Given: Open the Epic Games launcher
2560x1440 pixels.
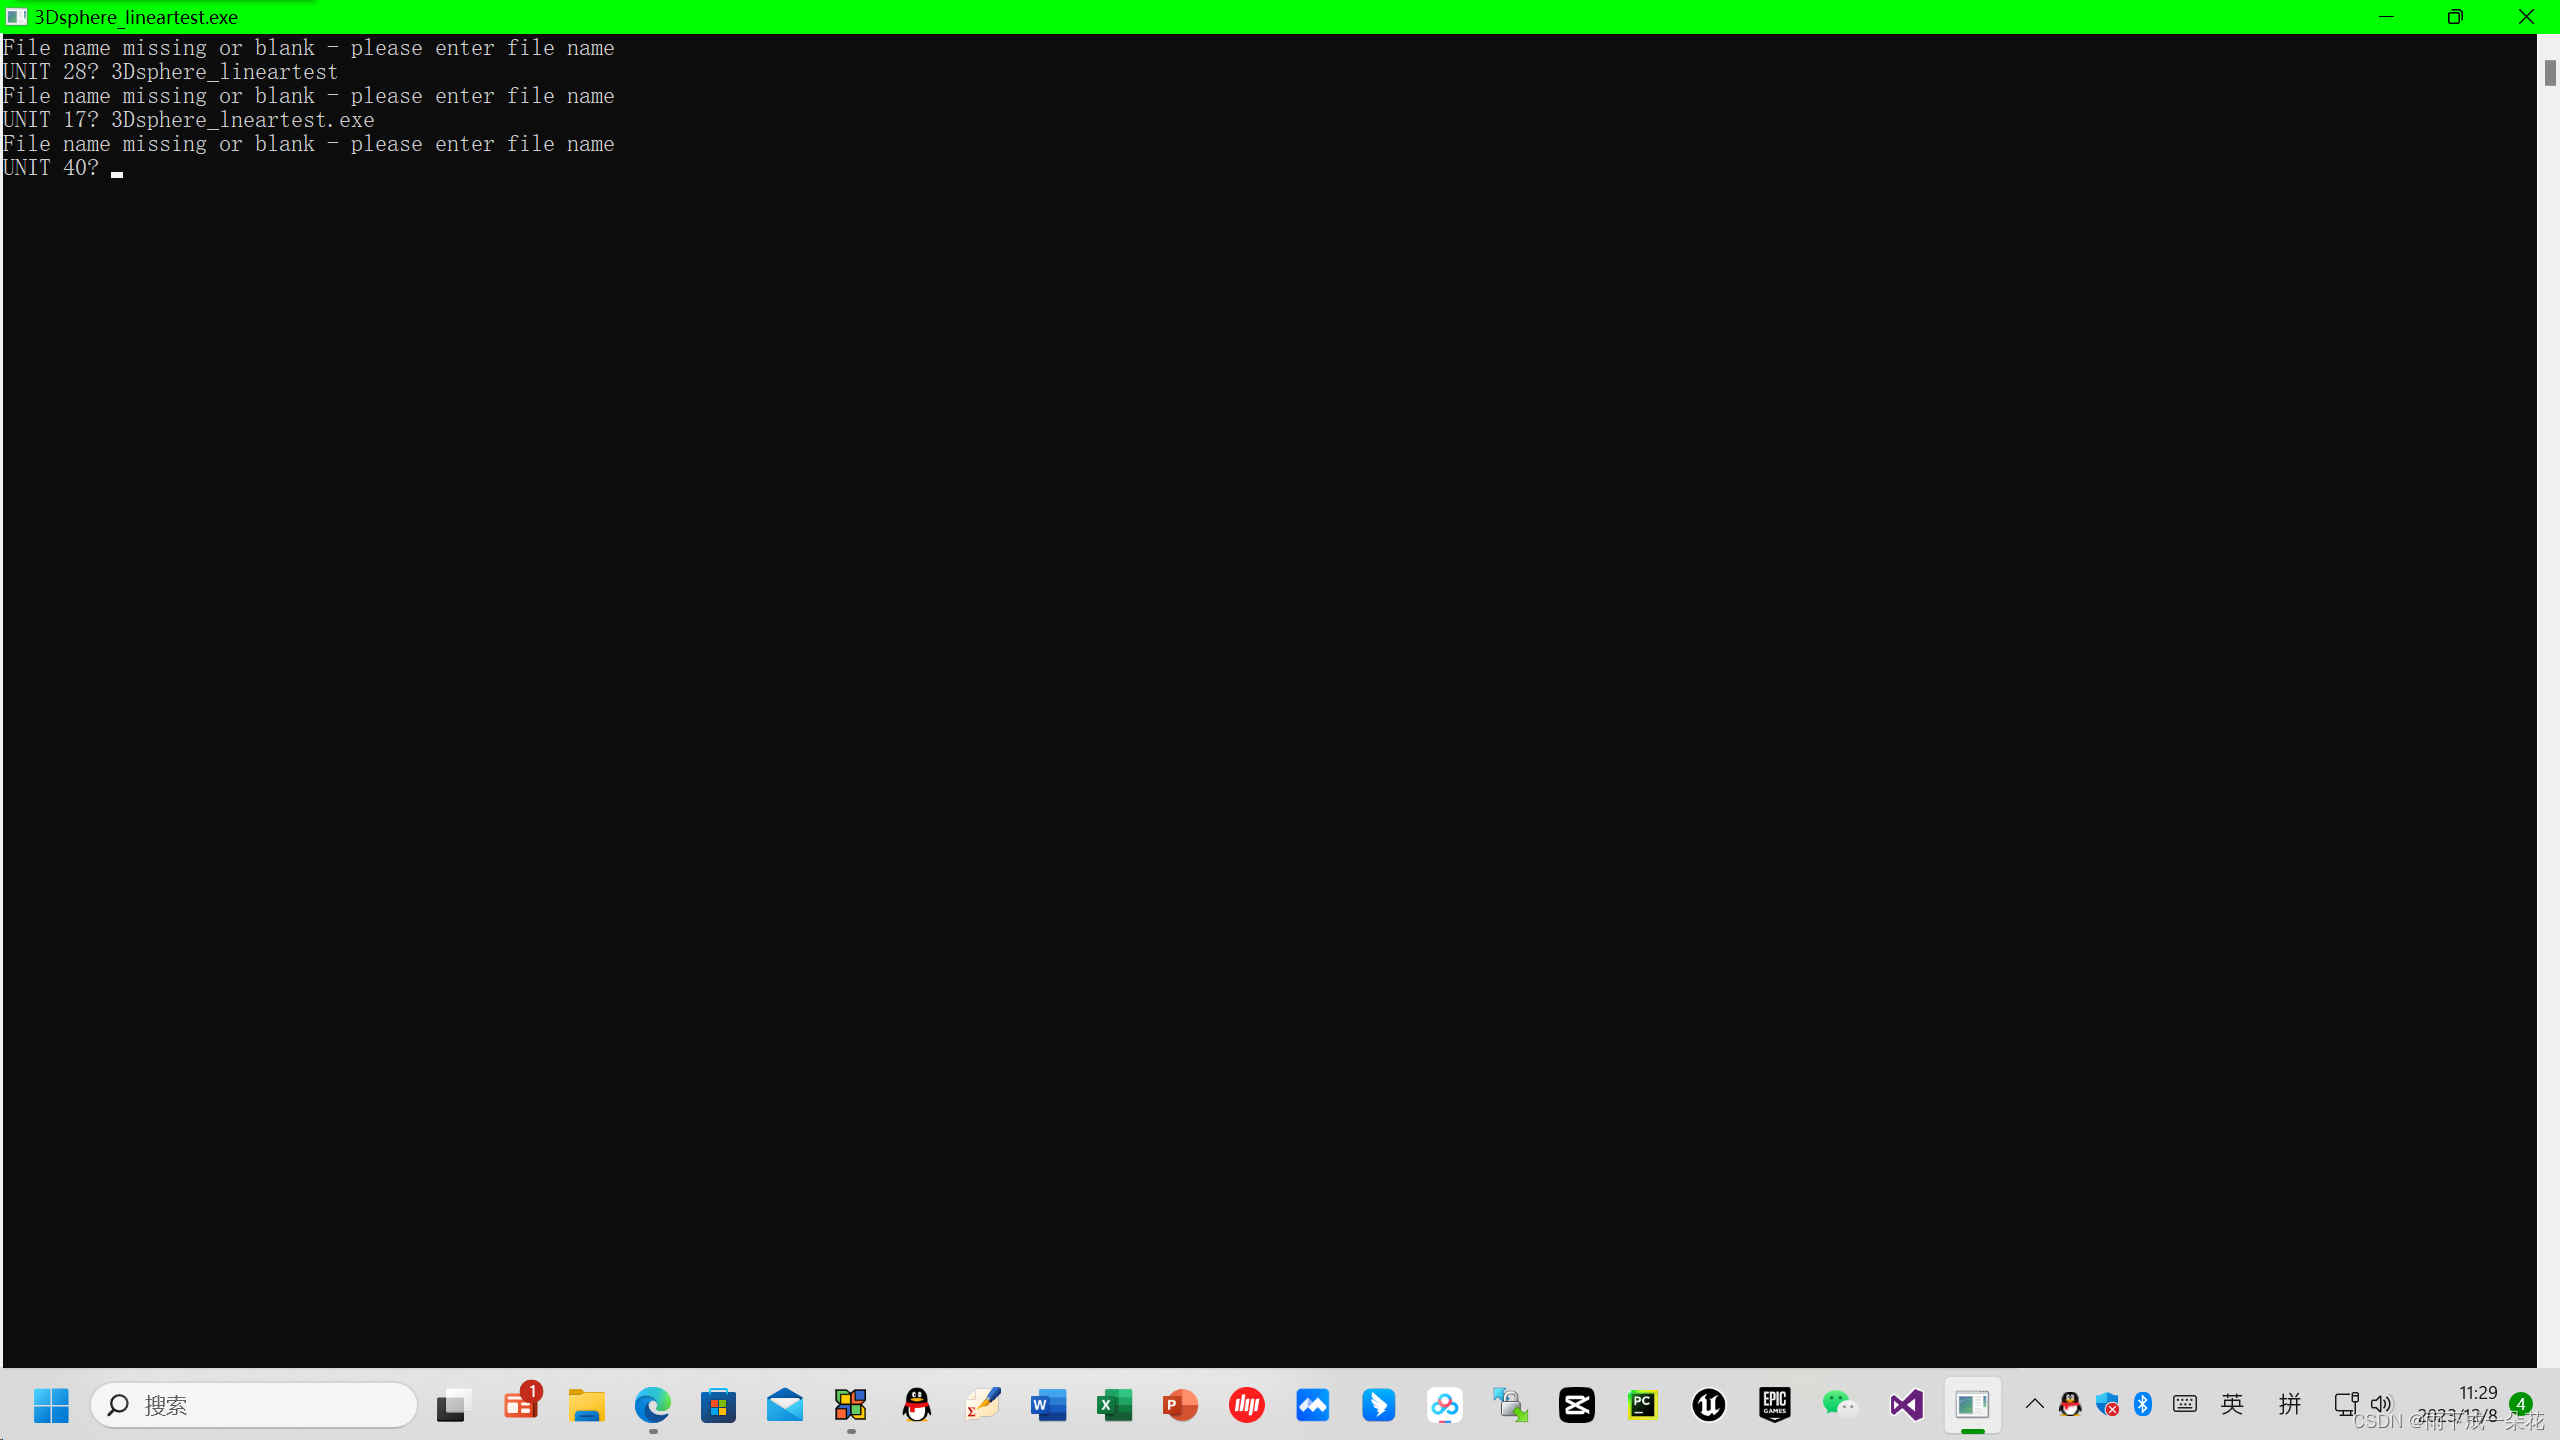Looking at the screenshot, I should 1774,1404.
